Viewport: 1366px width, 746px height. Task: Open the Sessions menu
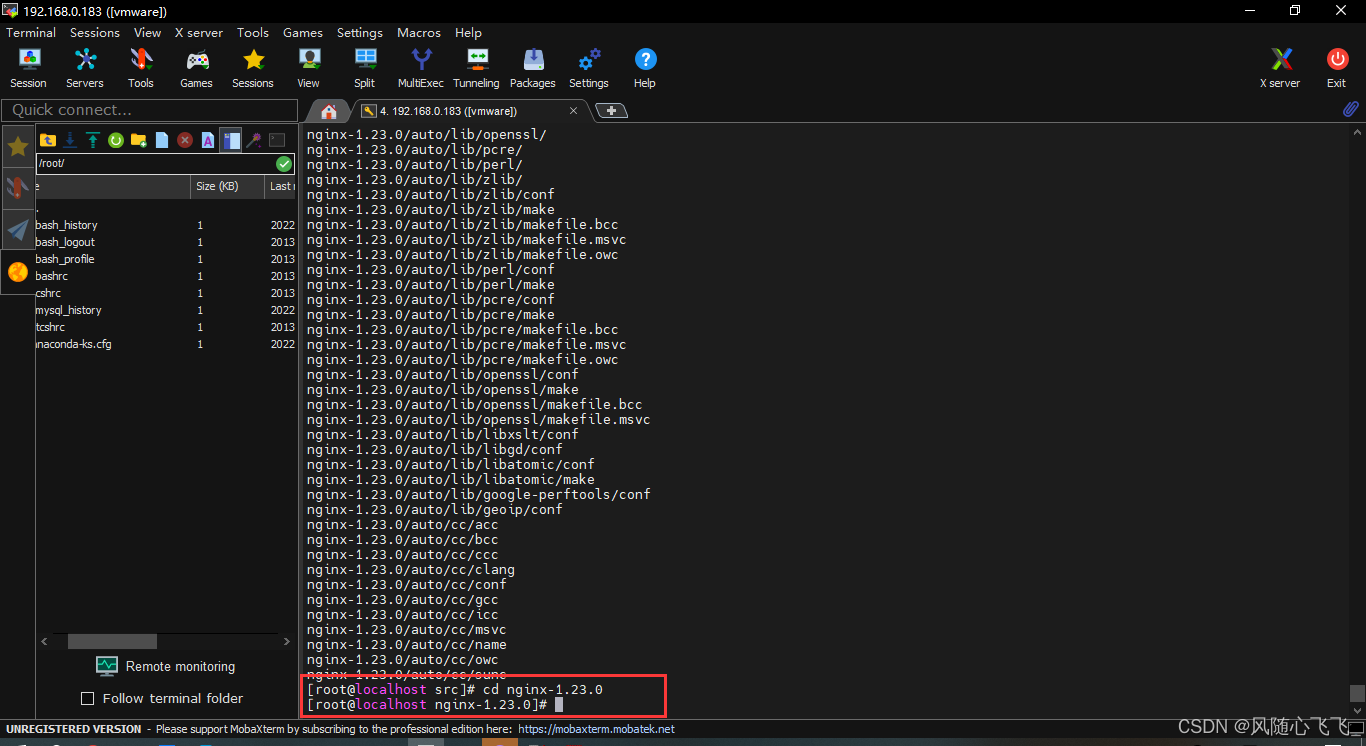[95, 32]
